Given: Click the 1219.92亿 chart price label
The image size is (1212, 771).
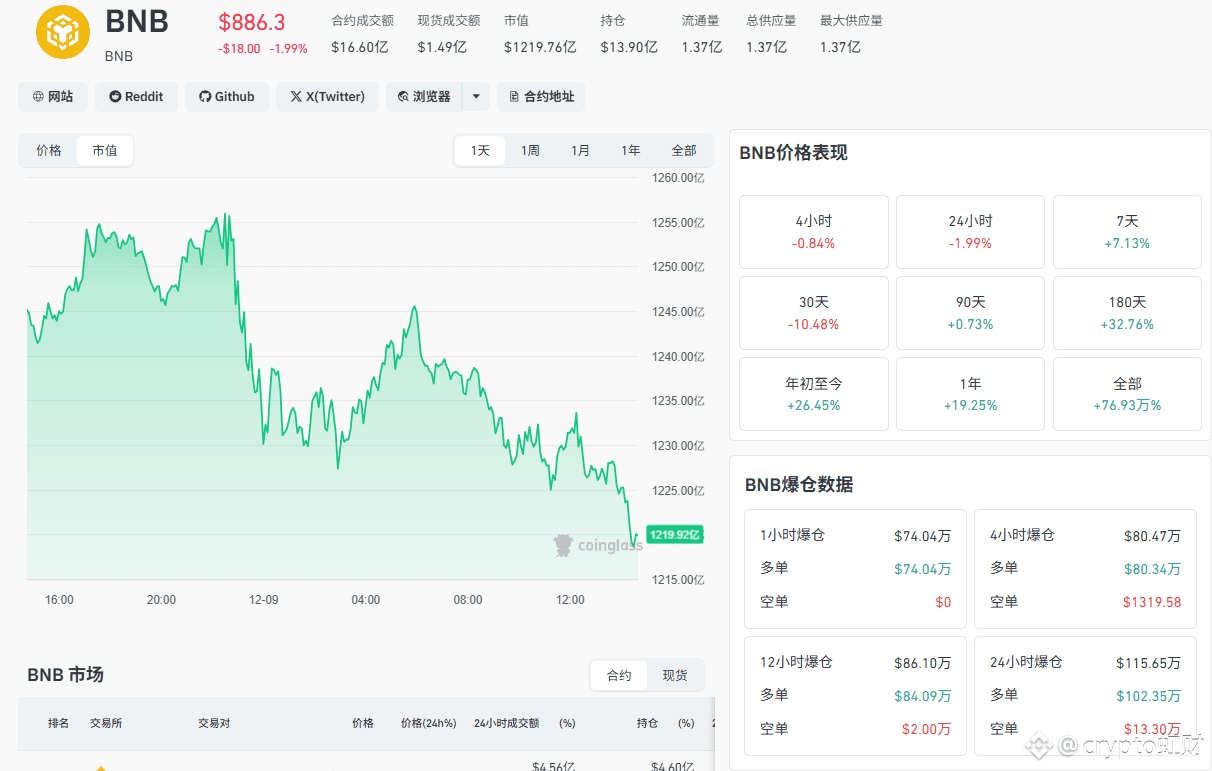Looking at the screenshot, I should 675,535.
